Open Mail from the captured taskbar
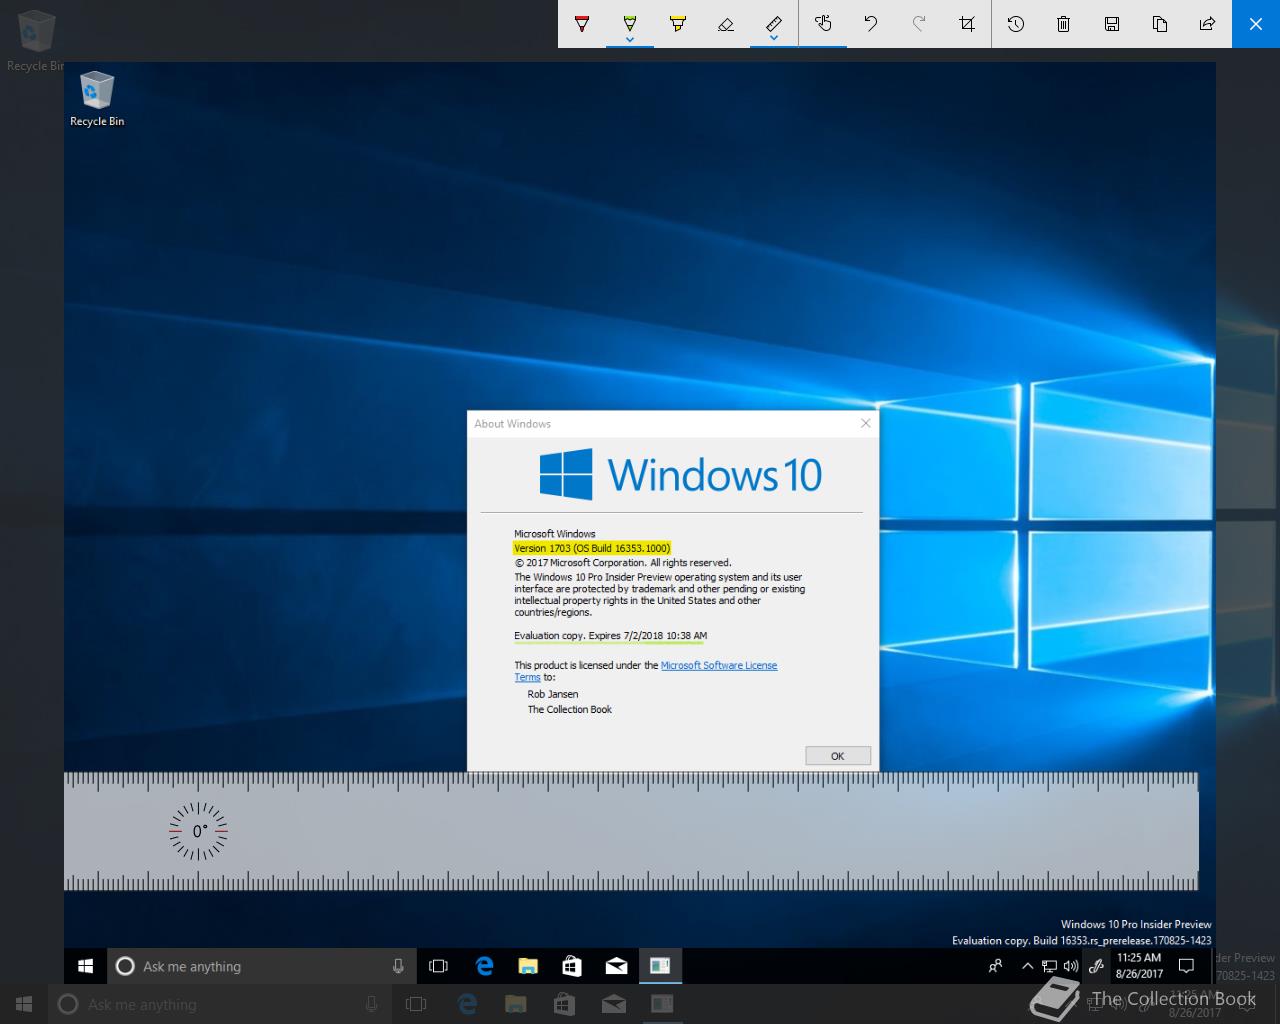This screenshot has width=1280, height=1024. [616, 966]
